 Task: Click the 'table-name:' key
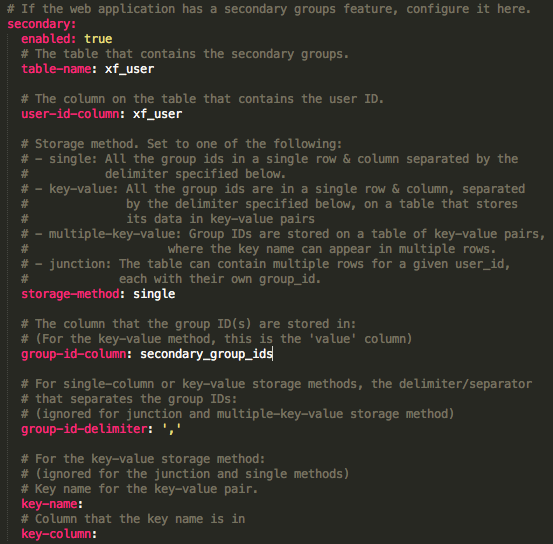[59, 69]
